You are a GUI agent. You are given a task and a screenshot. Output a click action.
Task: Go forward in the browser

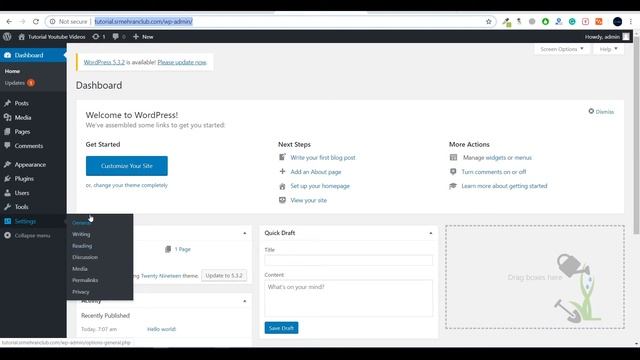(22, 22)
